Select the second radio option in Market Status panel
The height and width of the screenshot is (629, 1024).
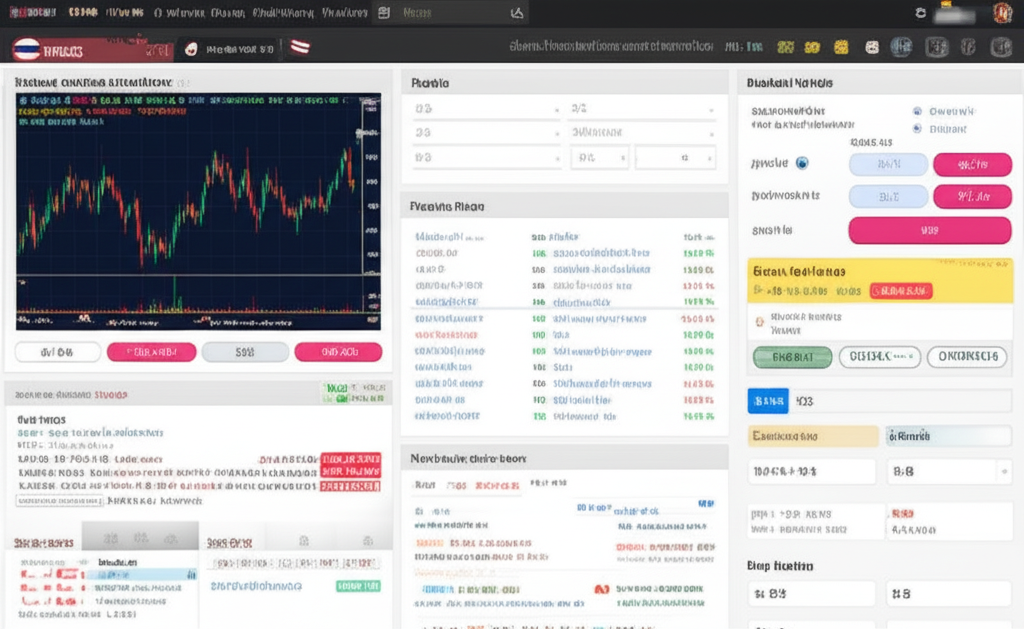(x=916, y=129)
